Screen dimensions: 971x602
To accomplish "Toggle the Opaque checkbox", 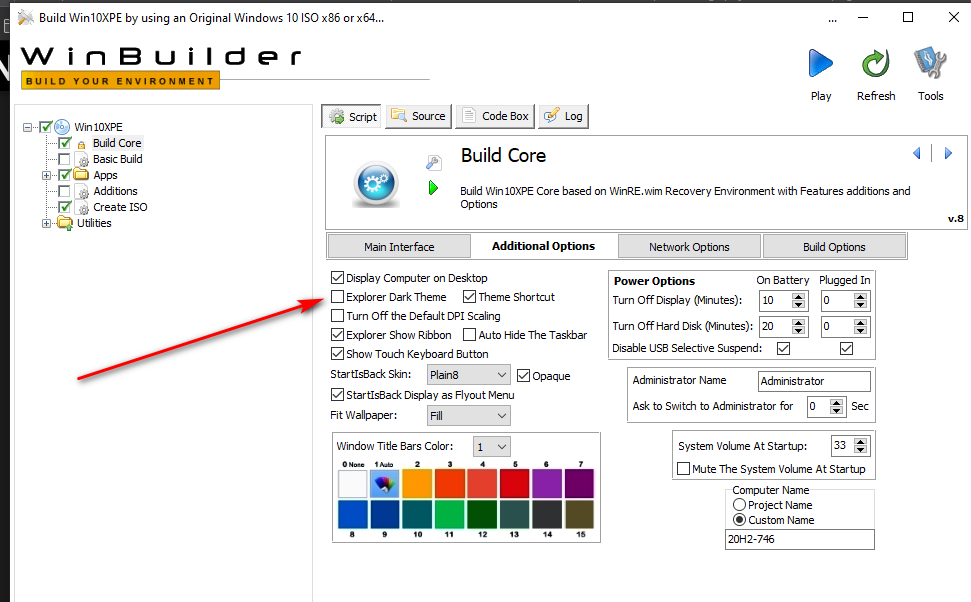I will (x=523, y=375).
